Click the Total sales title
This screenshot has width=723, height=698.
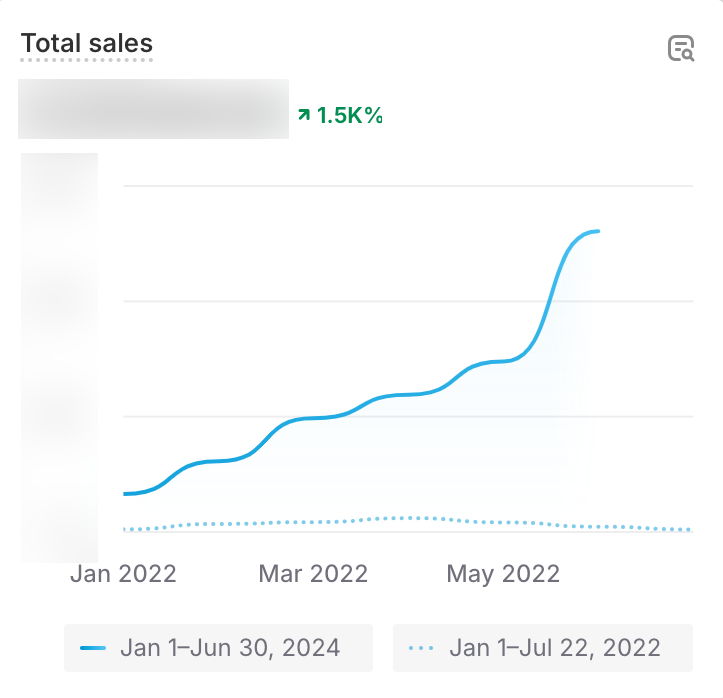(87, 44)
